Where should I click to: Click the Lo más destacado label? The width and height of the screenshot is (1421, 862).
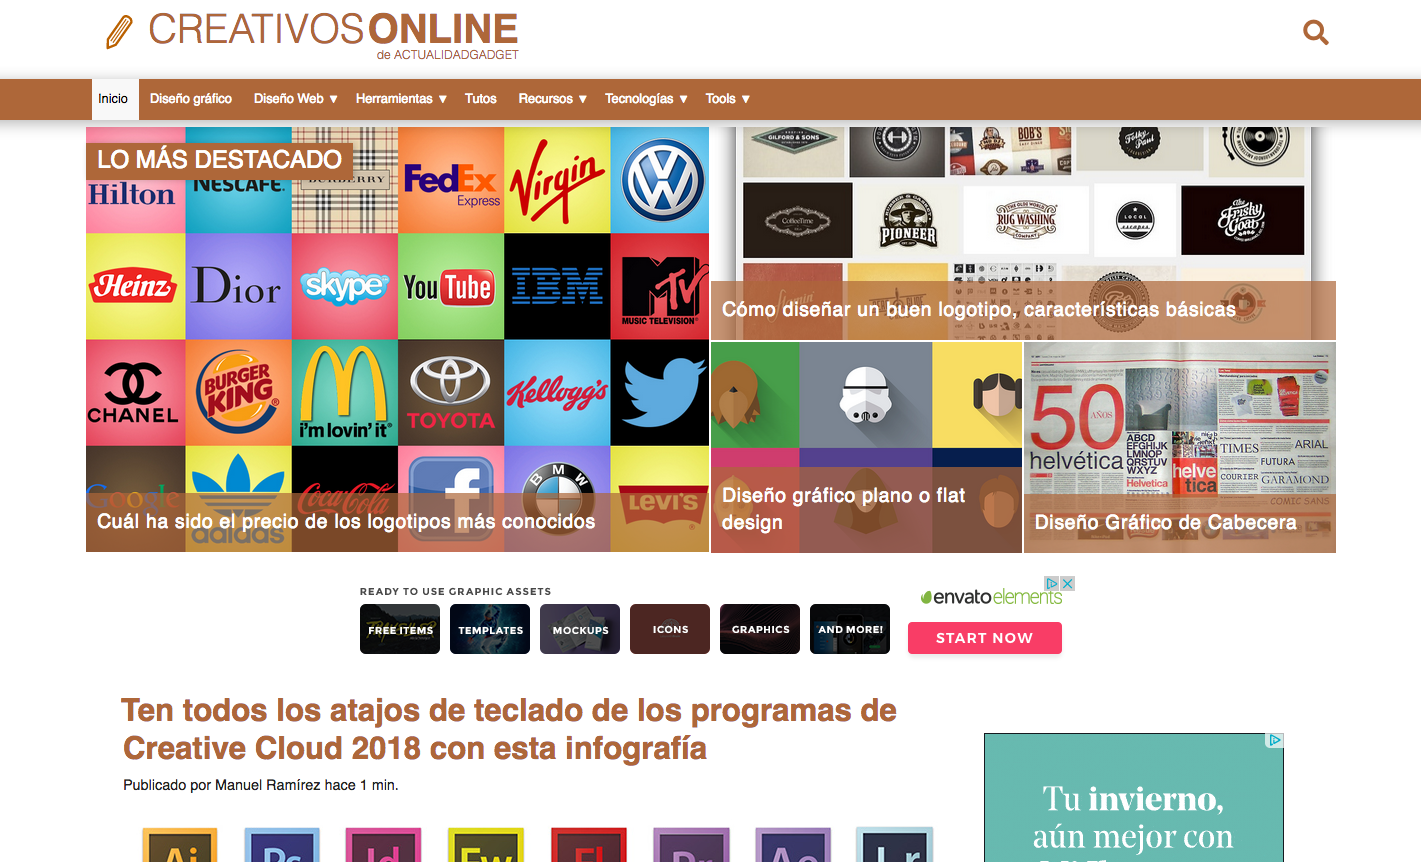pyautogui.click(x=219, y=159)
